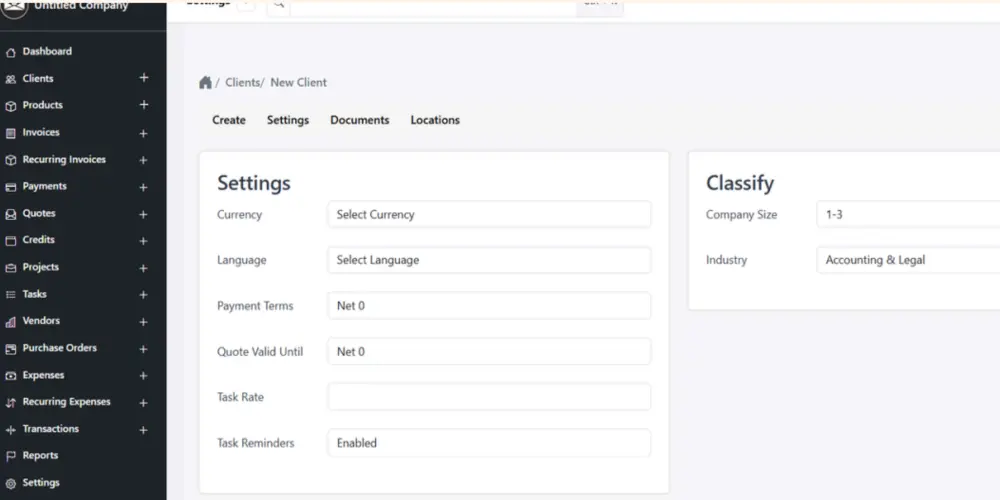Open Purchase Orders from sidebar label
The width and height of the screenshot is (1000, 500).
coord(59,348)
